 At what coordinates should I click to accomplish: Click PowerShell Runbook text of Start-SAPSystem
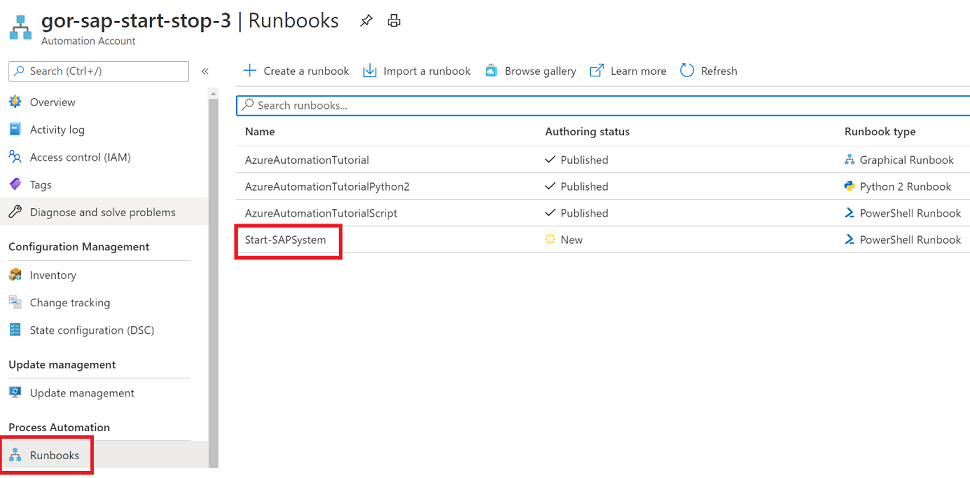(911, 240)
